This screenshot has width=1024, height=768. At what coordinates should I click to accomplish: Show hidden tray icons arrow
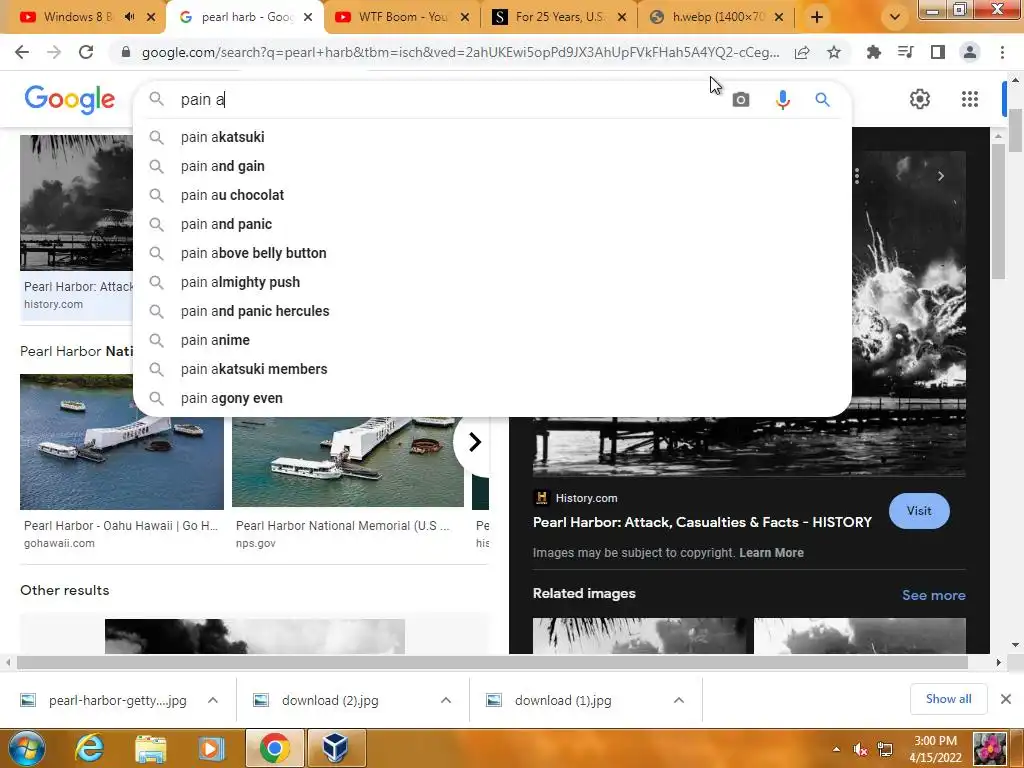click(x=837, y=749)
